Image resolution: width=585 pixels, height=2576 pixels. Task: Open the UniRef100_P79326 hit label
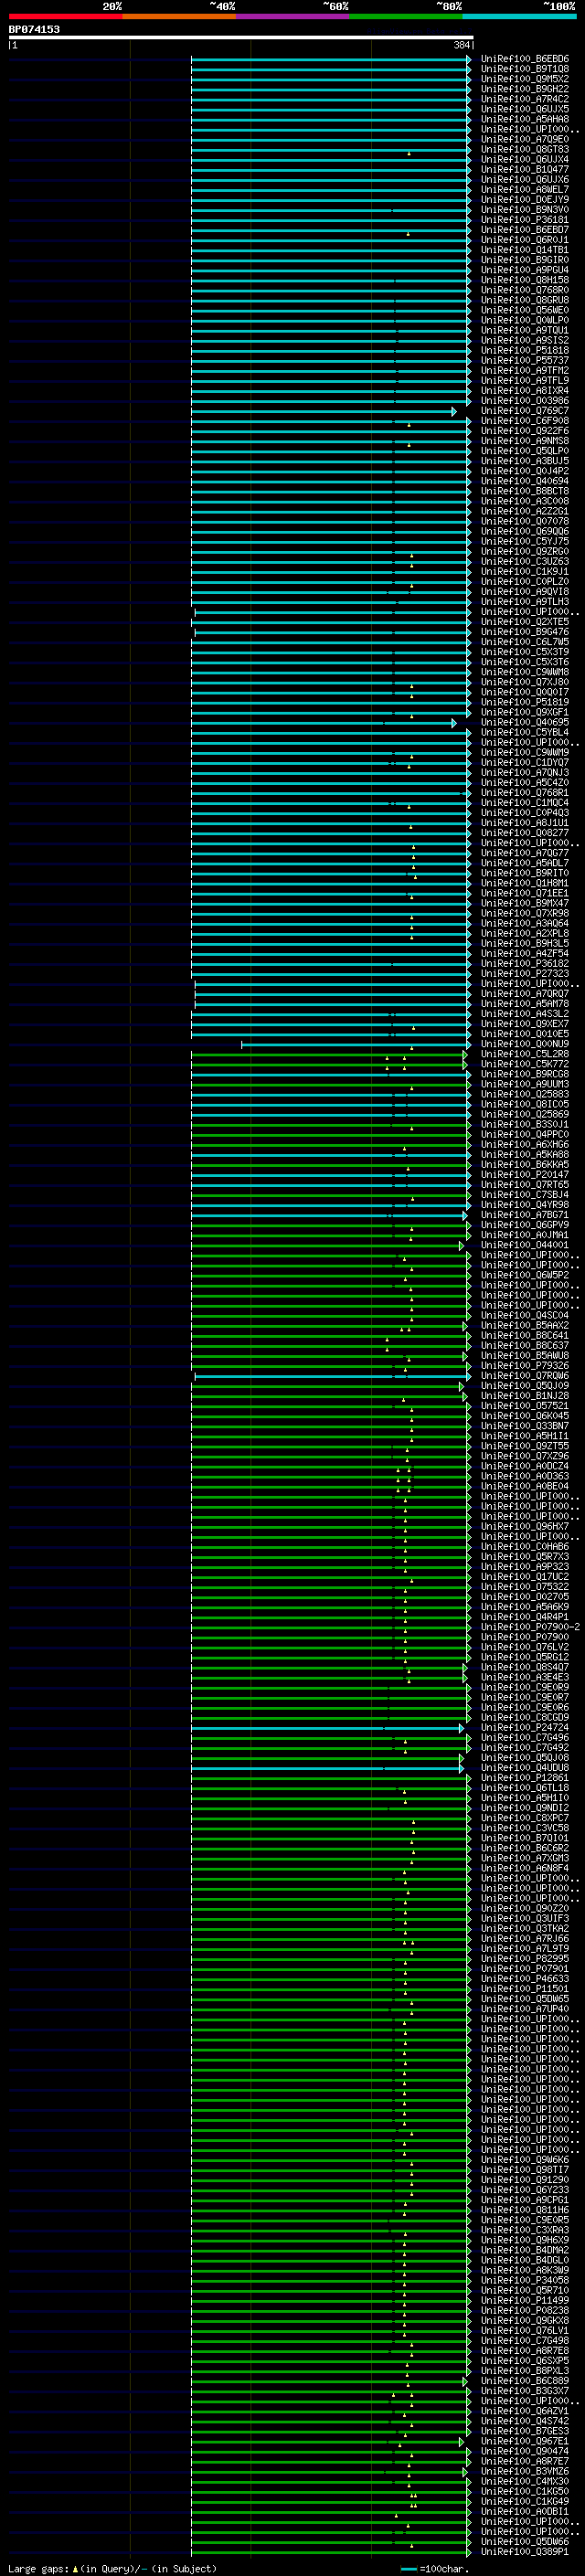click(x=525, y=1366)
